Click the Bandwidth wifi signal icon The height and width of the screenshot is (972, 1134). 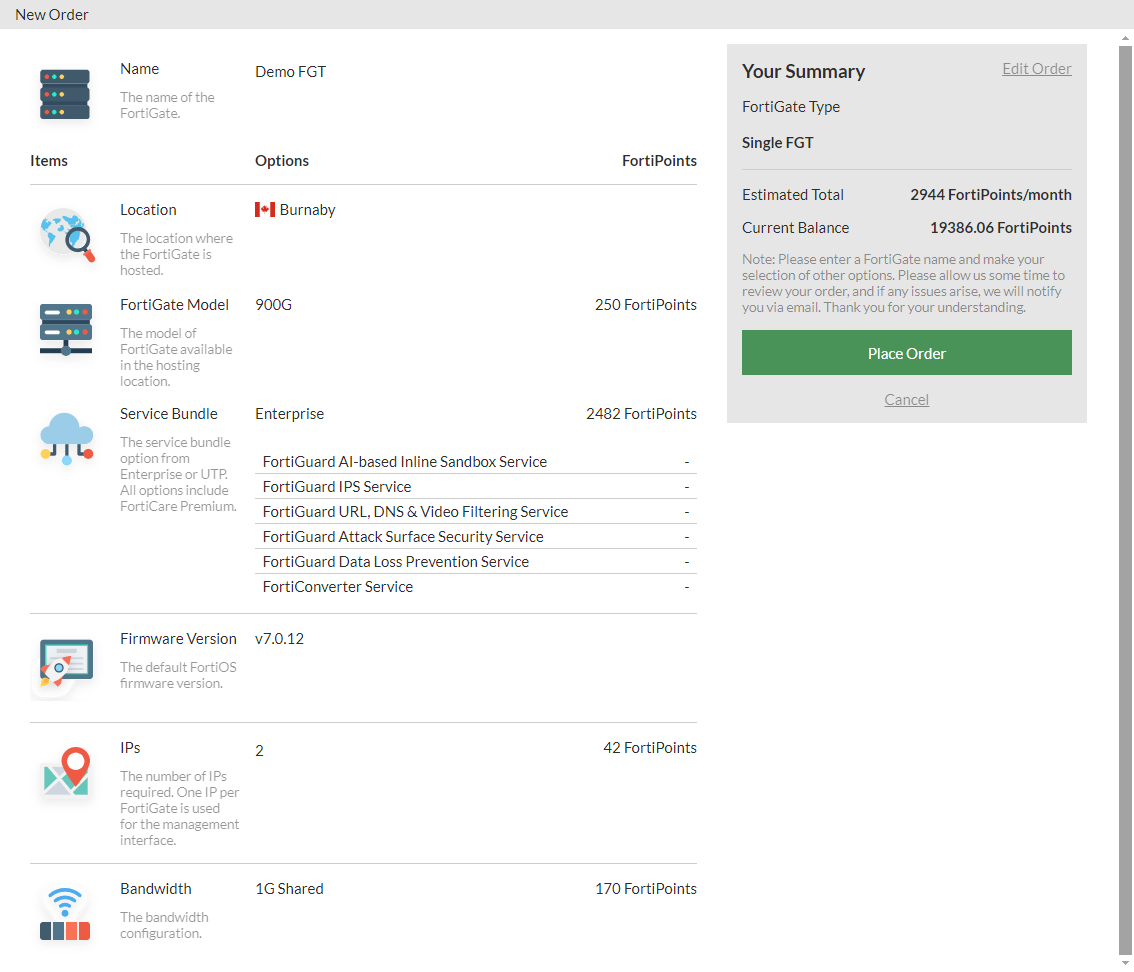point(66,913)
